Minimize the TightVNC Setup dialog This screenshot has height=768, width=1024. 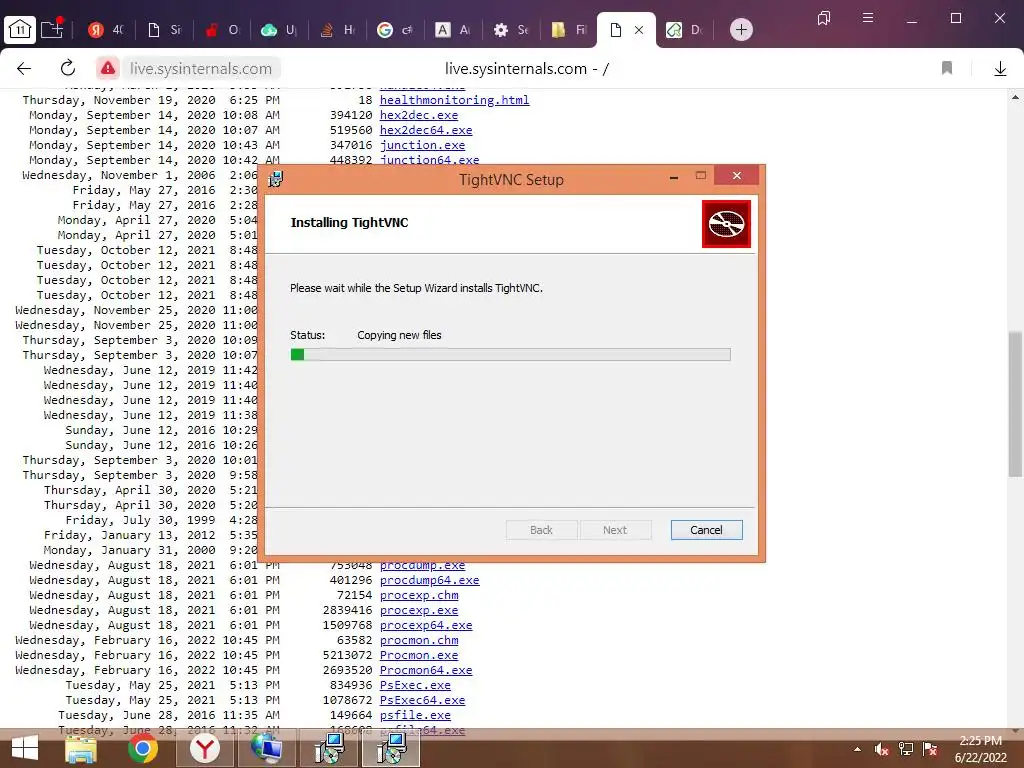673,176
